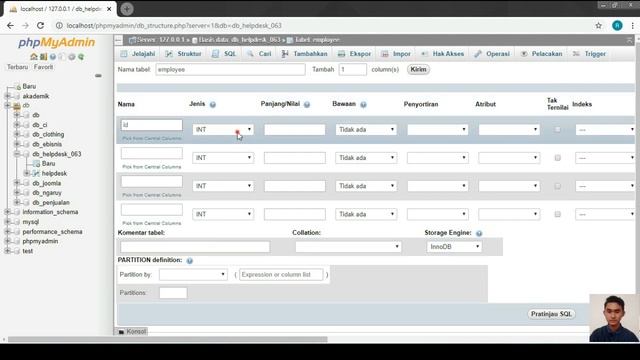Expand the mysql database node
This screenshot has width=640, height=360.
[7, 222]
